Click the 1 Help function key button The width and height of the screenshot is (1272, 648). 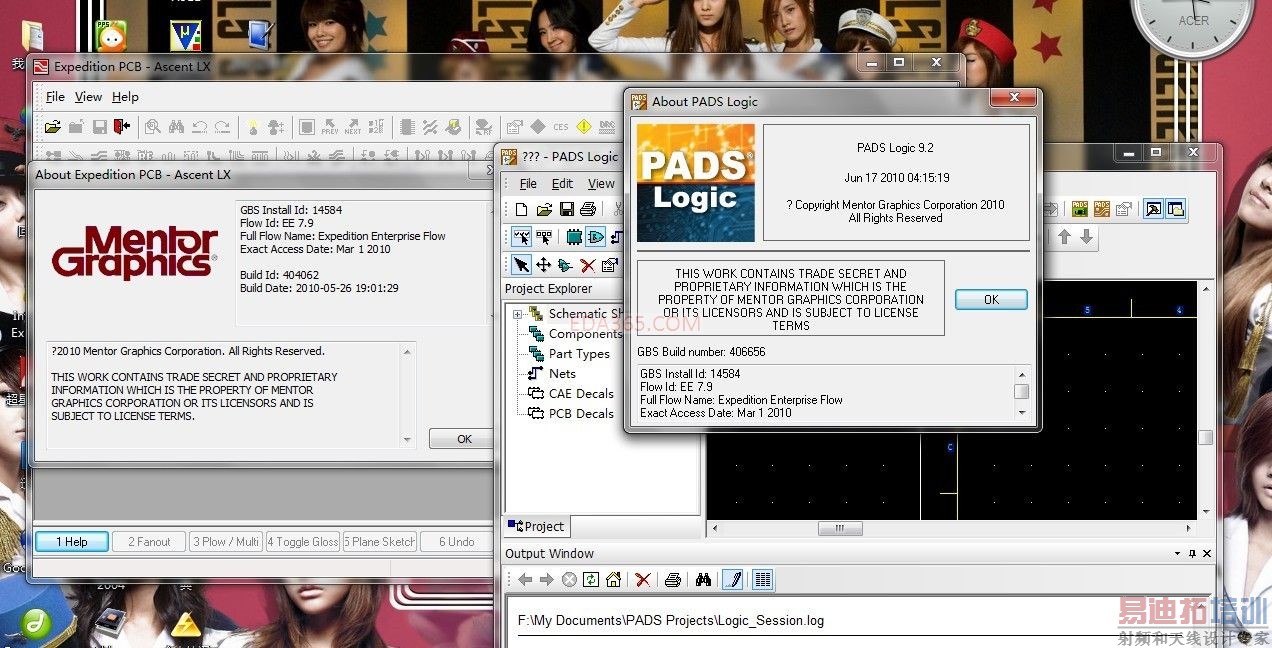tap(71, 542)
